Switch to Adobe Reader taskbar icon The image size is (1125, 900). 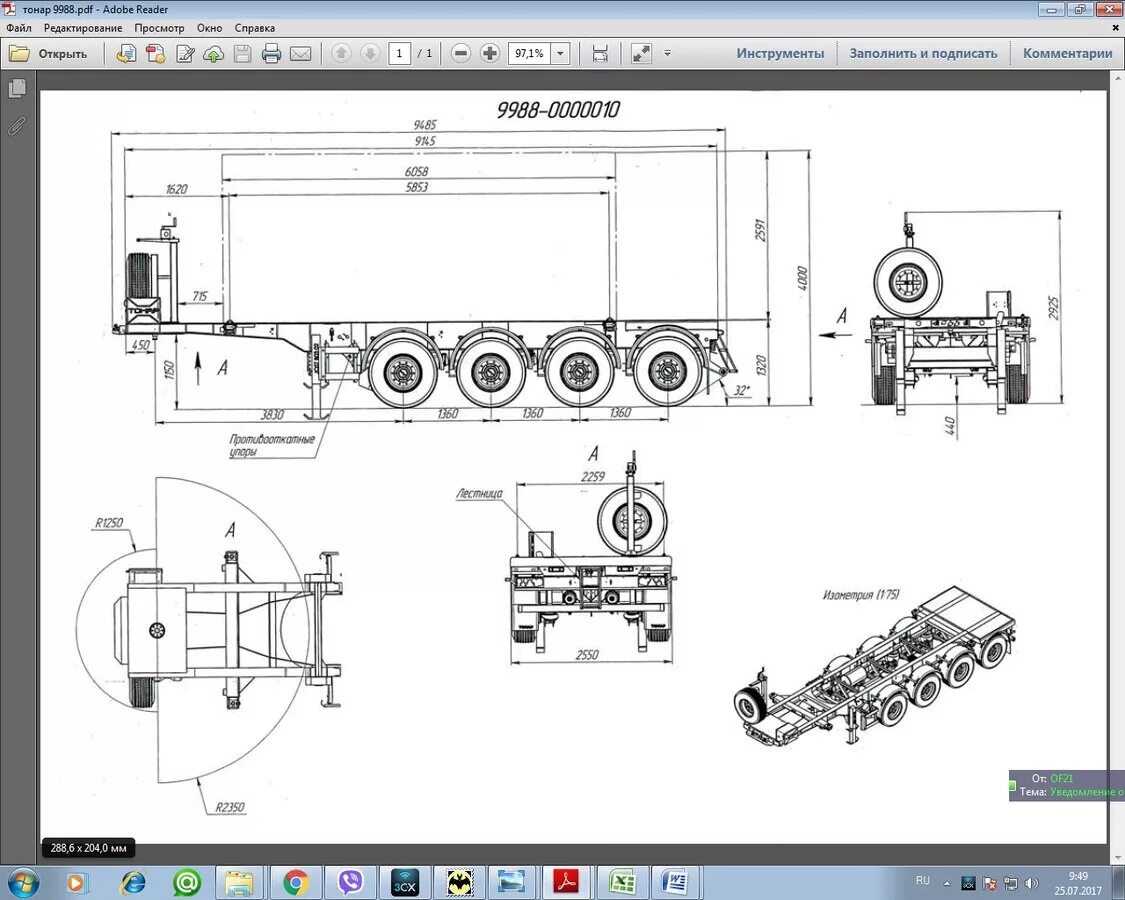pos(568,882)
